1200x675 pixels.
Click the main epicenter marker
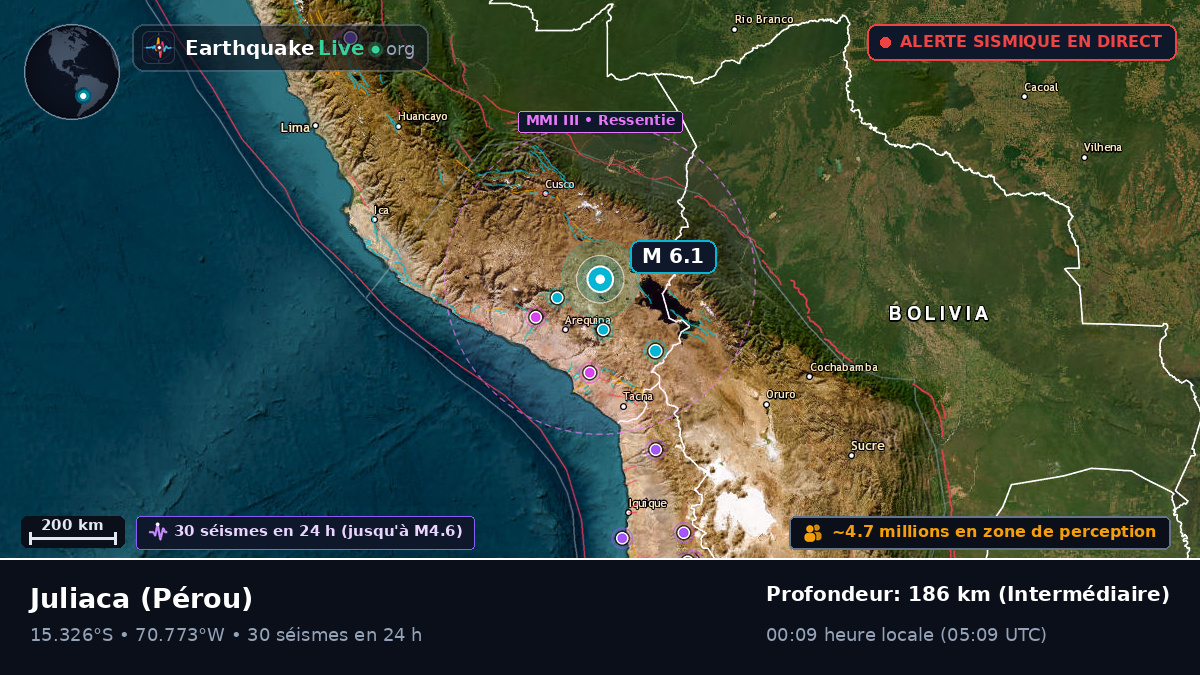[600, 280]
